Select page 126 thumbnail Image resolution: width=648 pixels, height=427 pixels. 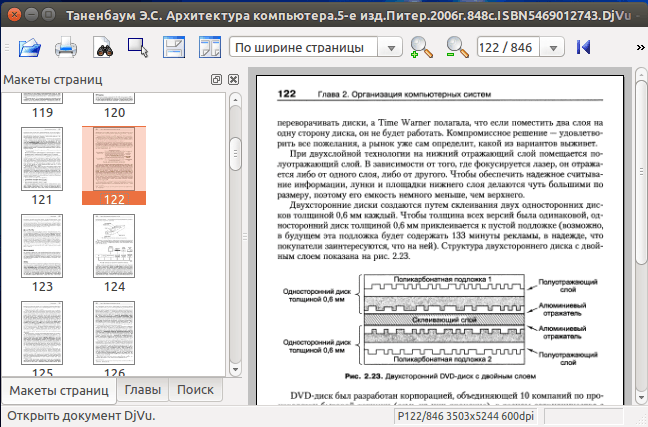click(114, 339)
